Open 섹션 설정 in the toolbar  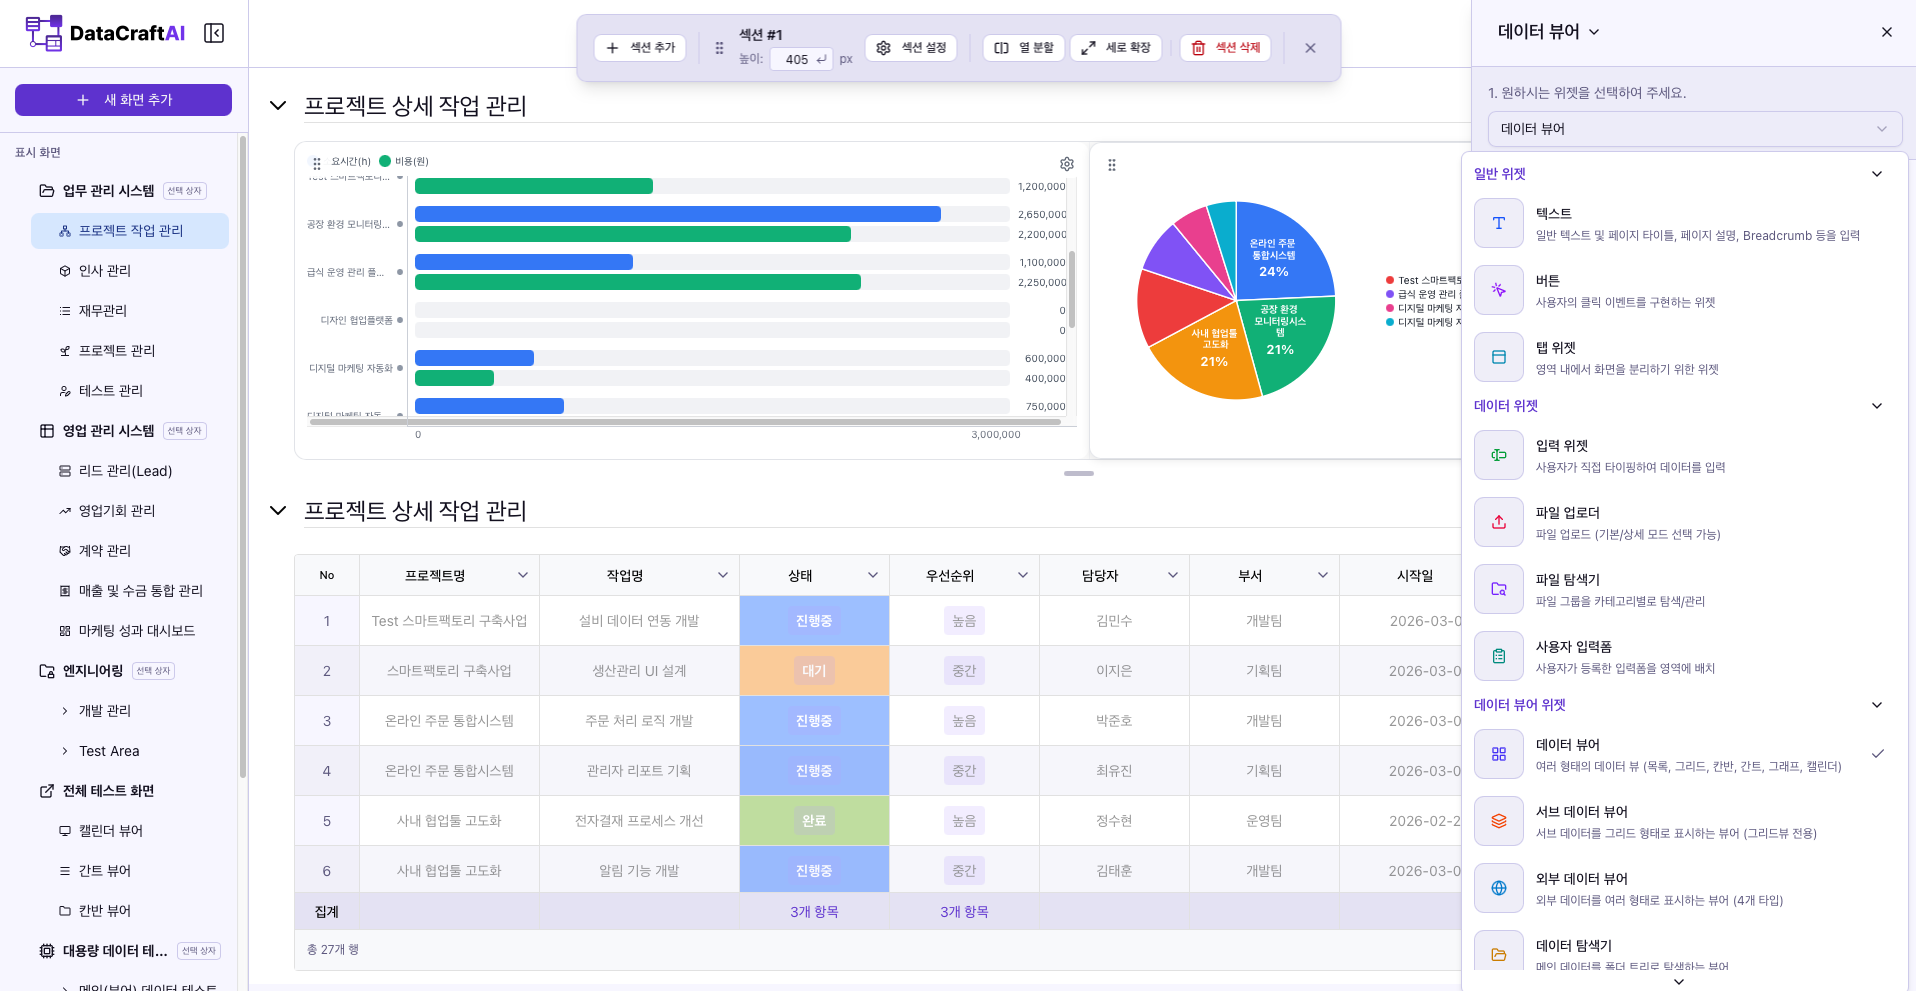pyautogui.click(x=911, y=48)
